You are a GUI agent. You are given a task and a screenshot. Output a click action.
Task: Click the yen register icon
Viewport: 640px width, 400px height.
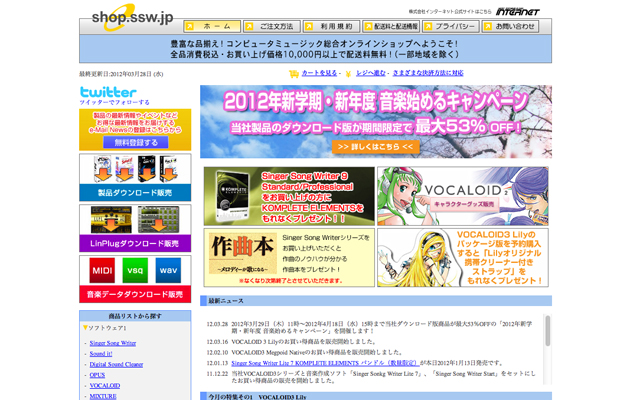click(x=348, y=74)
